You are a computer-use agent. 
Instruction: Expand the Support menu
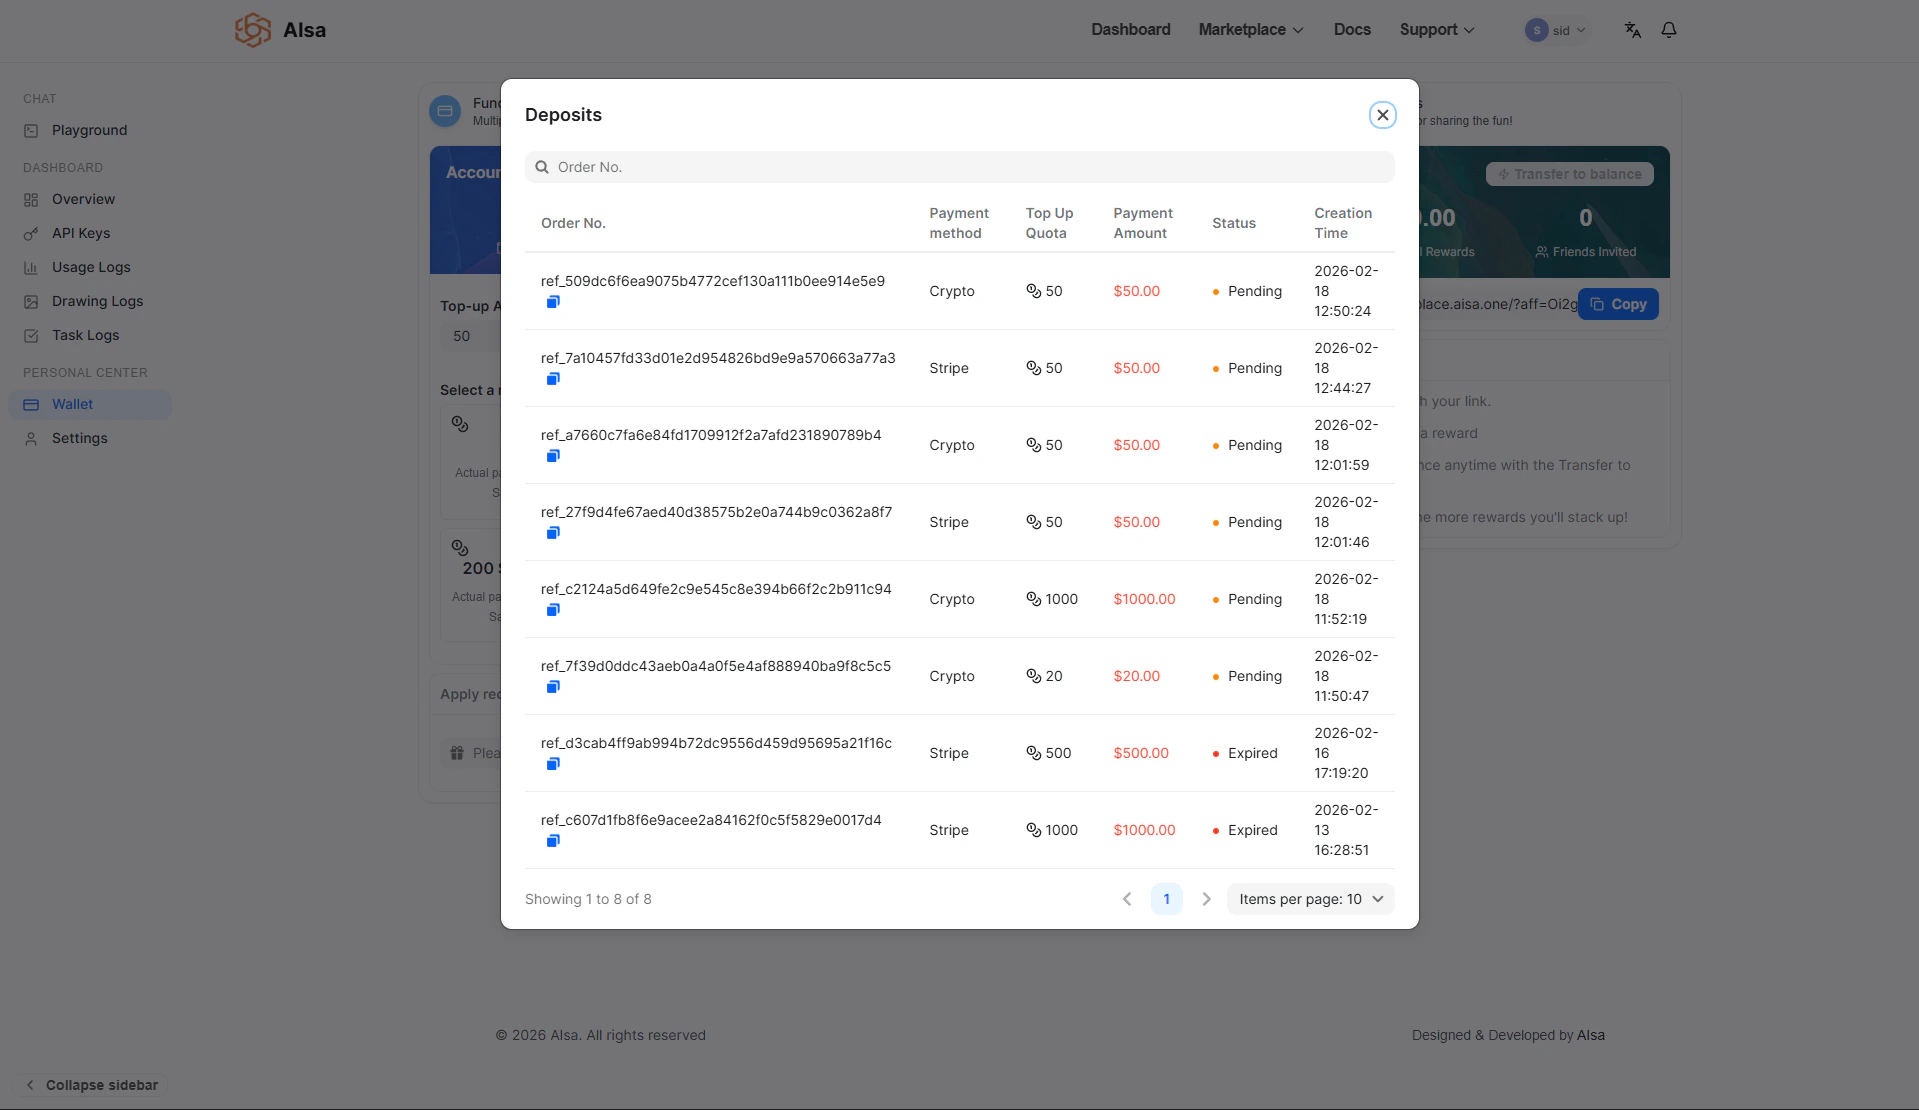click(1436, 30)
